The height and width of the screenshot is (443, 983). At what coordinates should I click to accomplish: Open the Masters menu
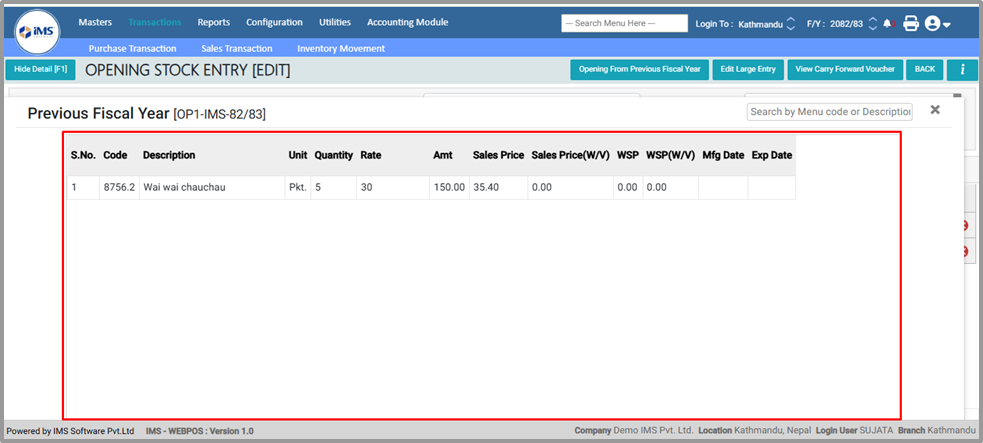click(95, 22)
